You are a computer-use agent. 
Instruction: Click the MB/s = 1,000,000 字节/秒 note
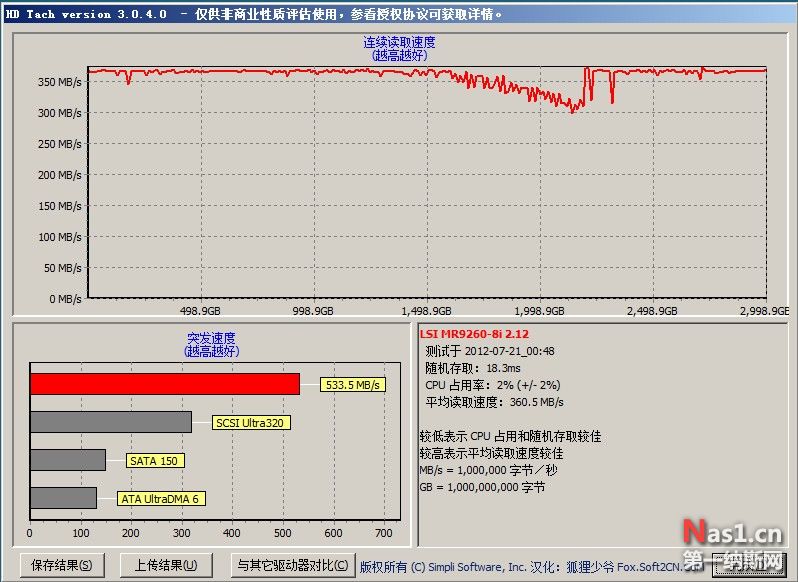489,470
